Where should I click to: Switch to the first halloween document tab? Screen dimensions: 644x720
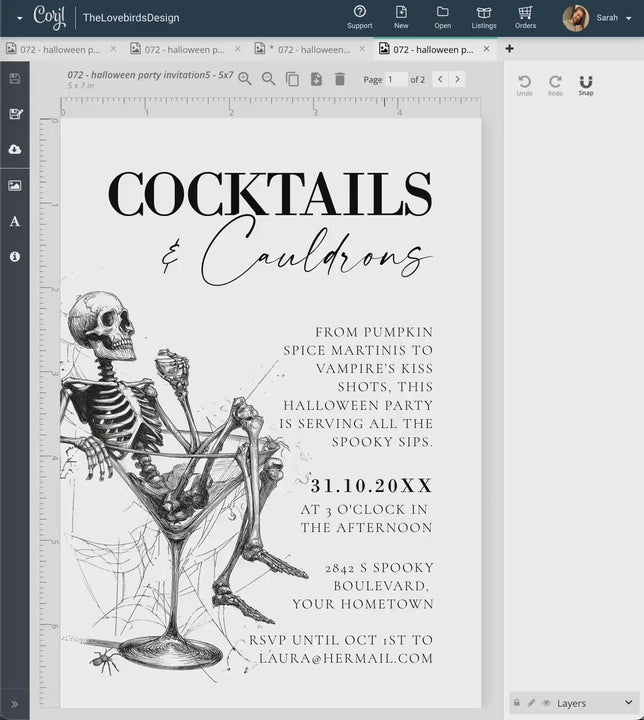pyautogui.click(x=60, y=49)
